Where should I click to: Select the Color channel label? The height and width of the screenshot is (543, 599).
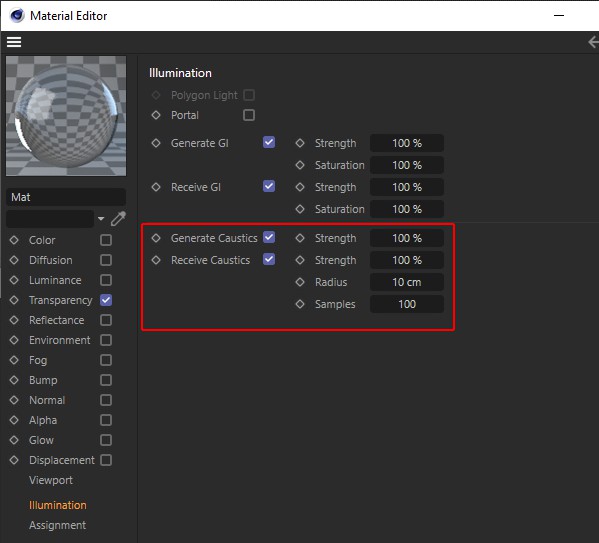[42, 240]
